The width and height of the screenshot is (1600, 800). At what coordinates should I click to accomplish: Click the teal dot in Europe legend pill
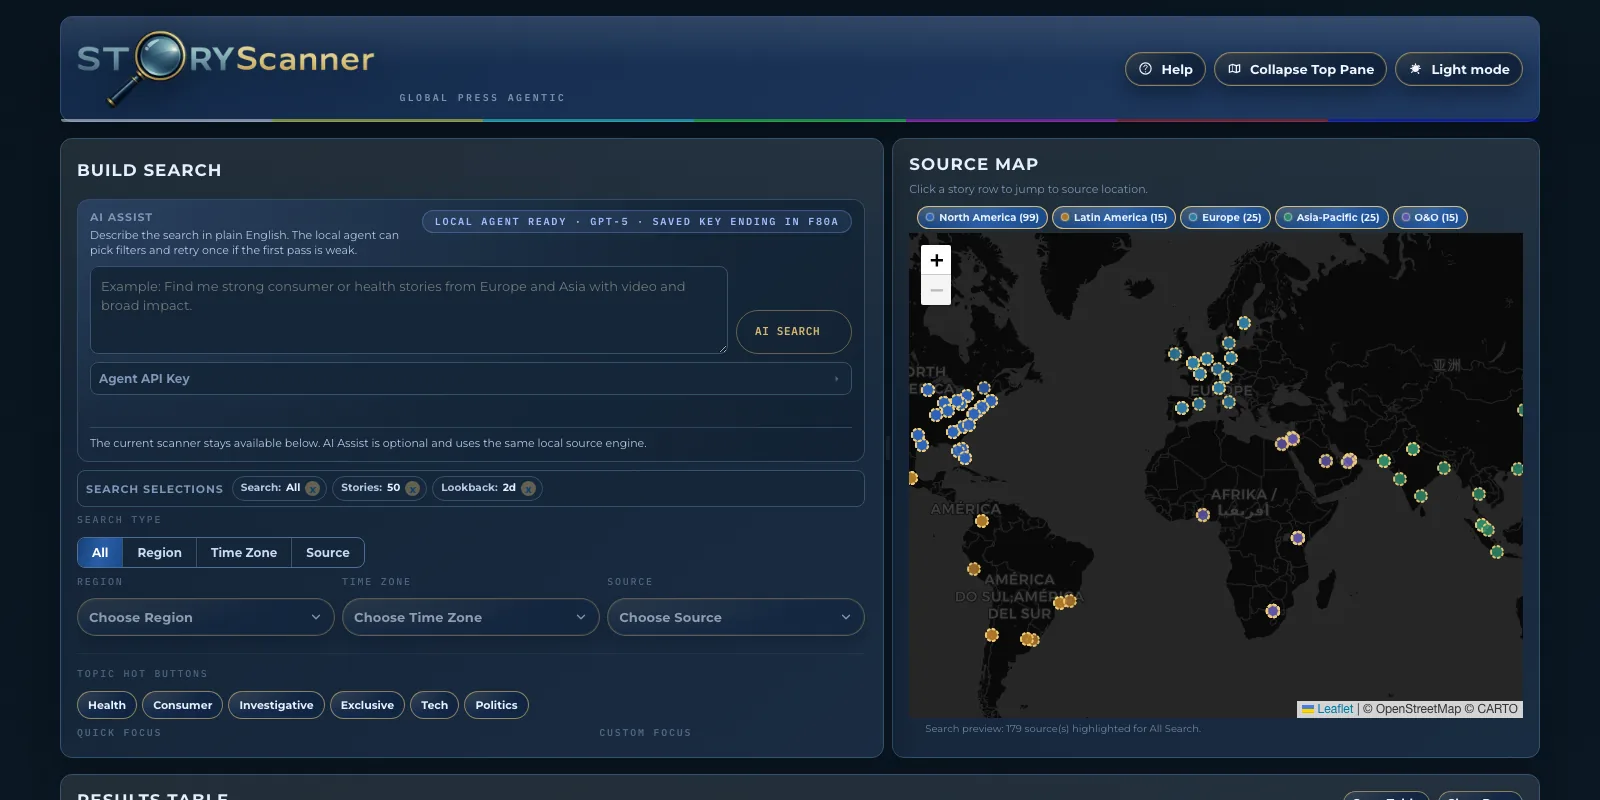point(1193,217)
